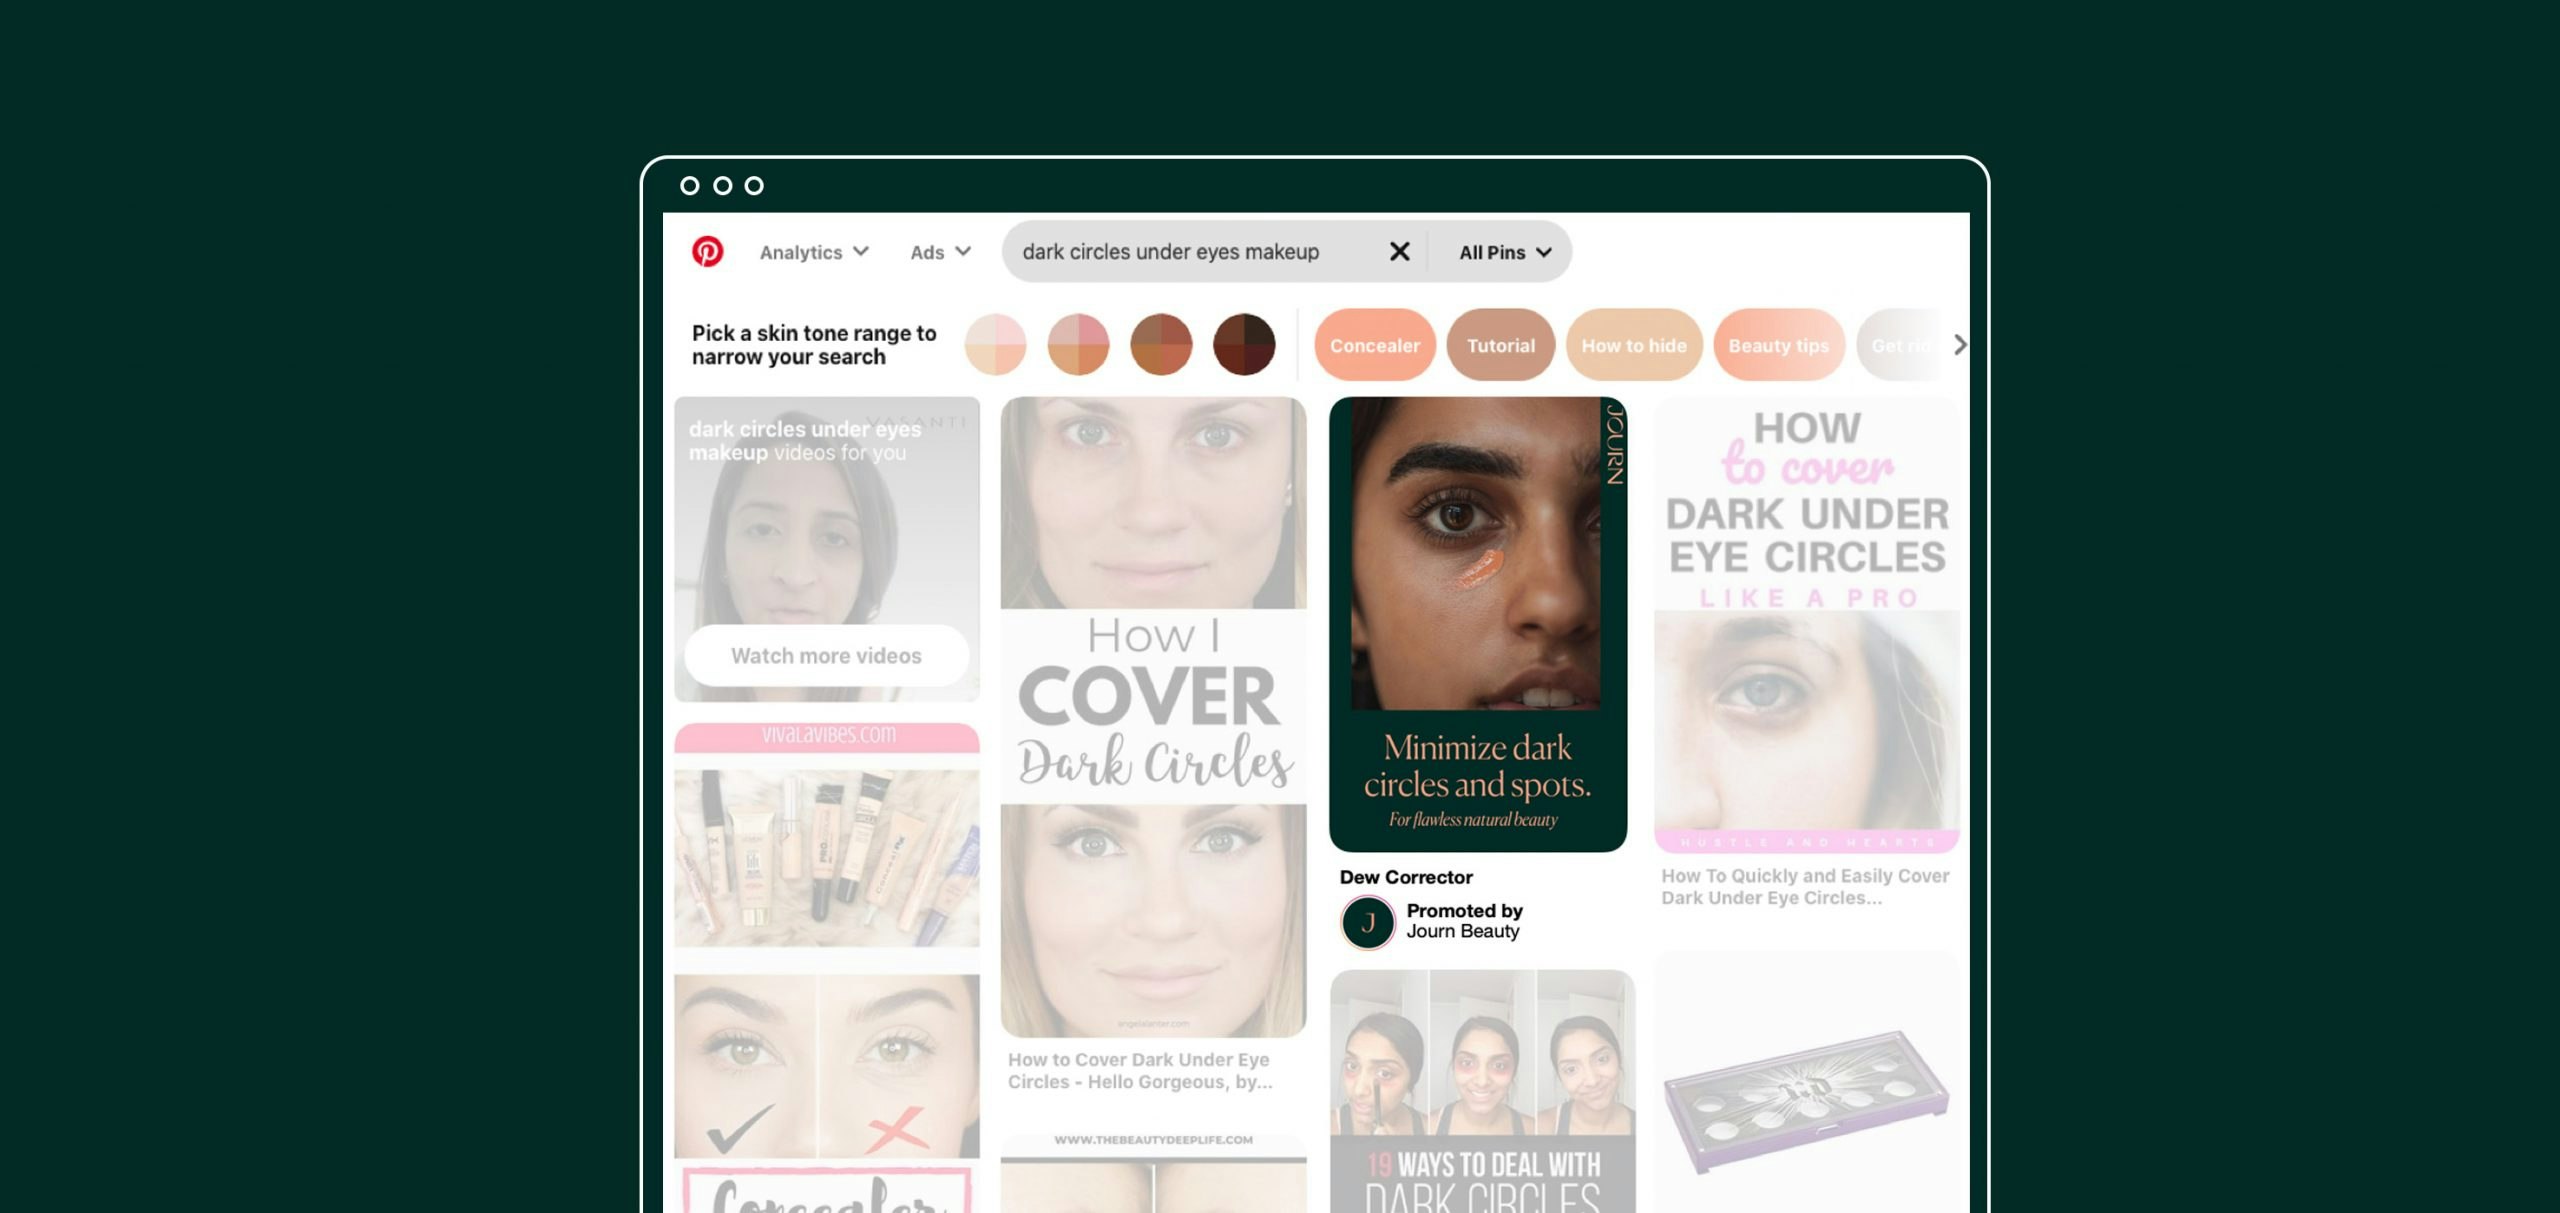
Task: Click the Journ Beauty avatar icon
Action: click(x=1367, y=921)
